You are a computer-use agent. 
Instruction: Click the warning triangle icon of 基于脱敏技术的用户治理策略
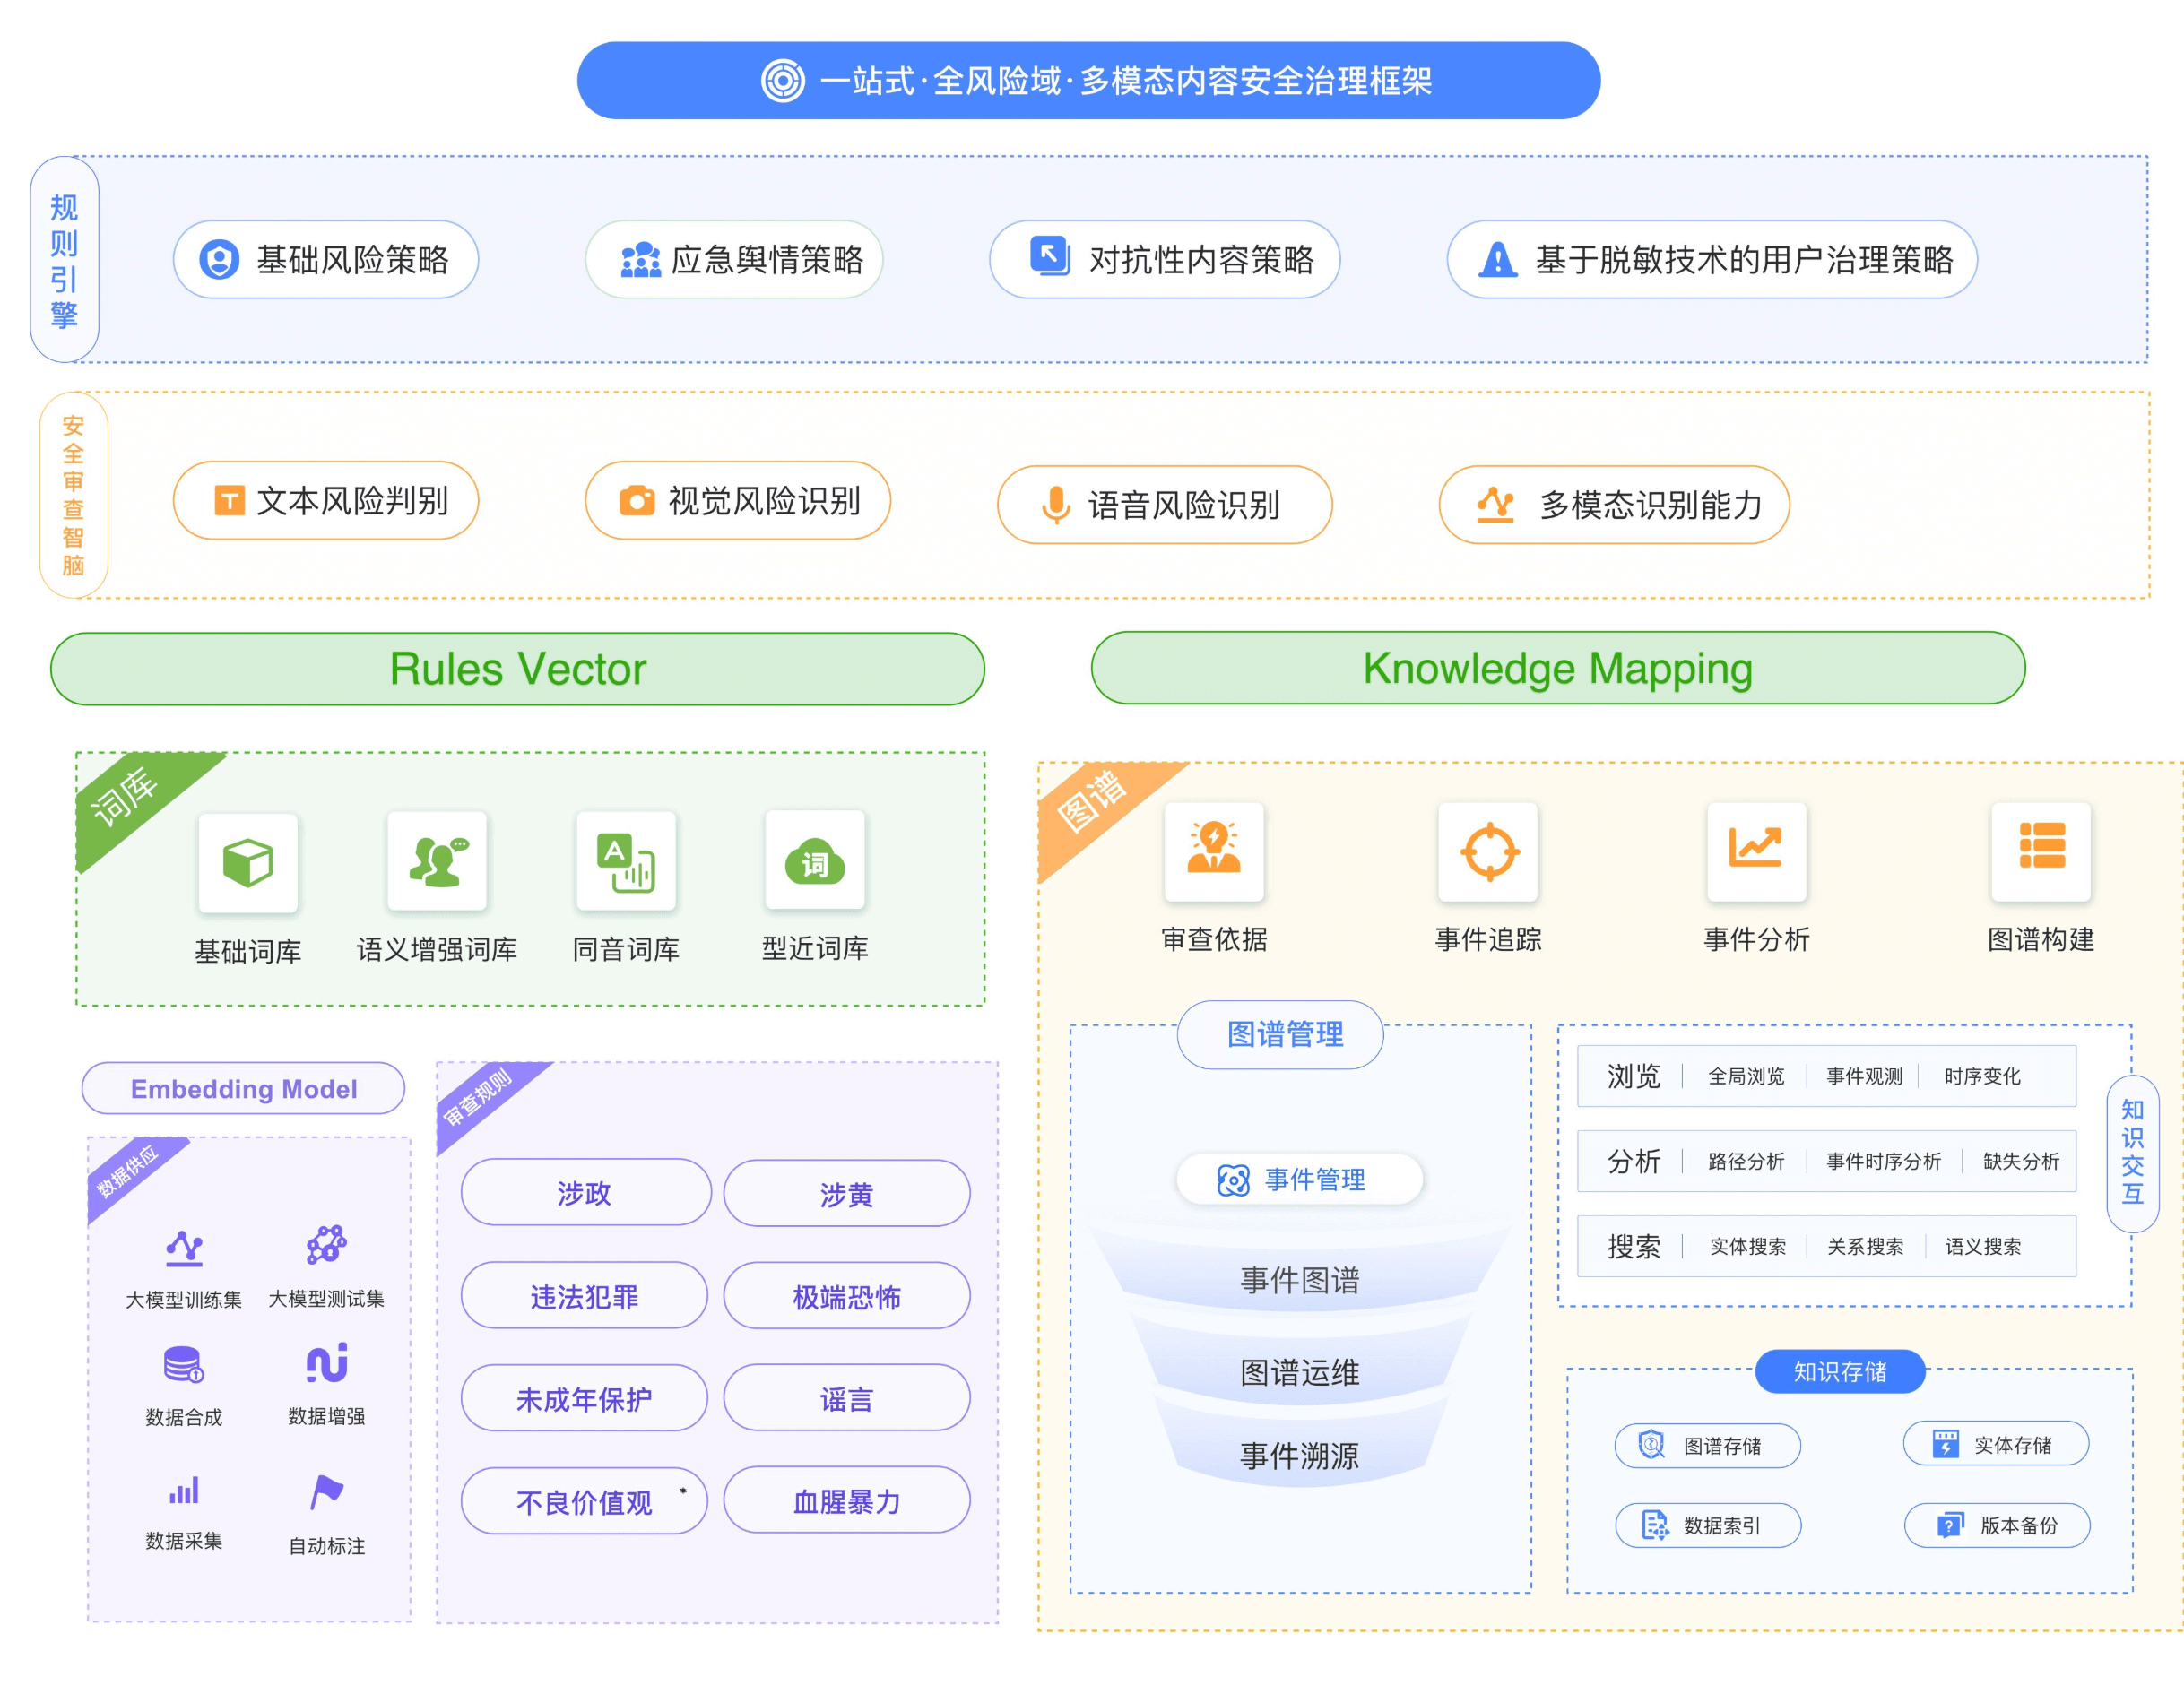1497,259
